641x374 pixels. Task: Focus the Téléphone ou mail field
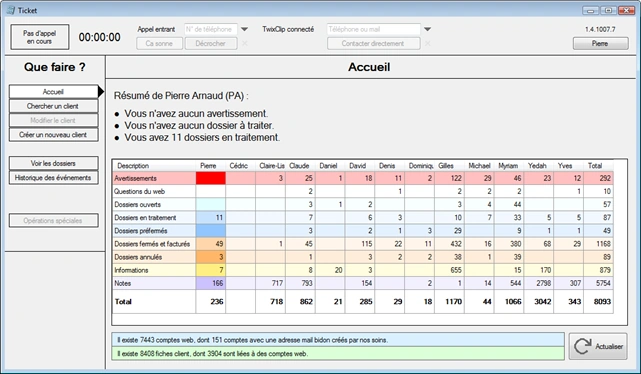pyautogui.click(x=373, y=29)
